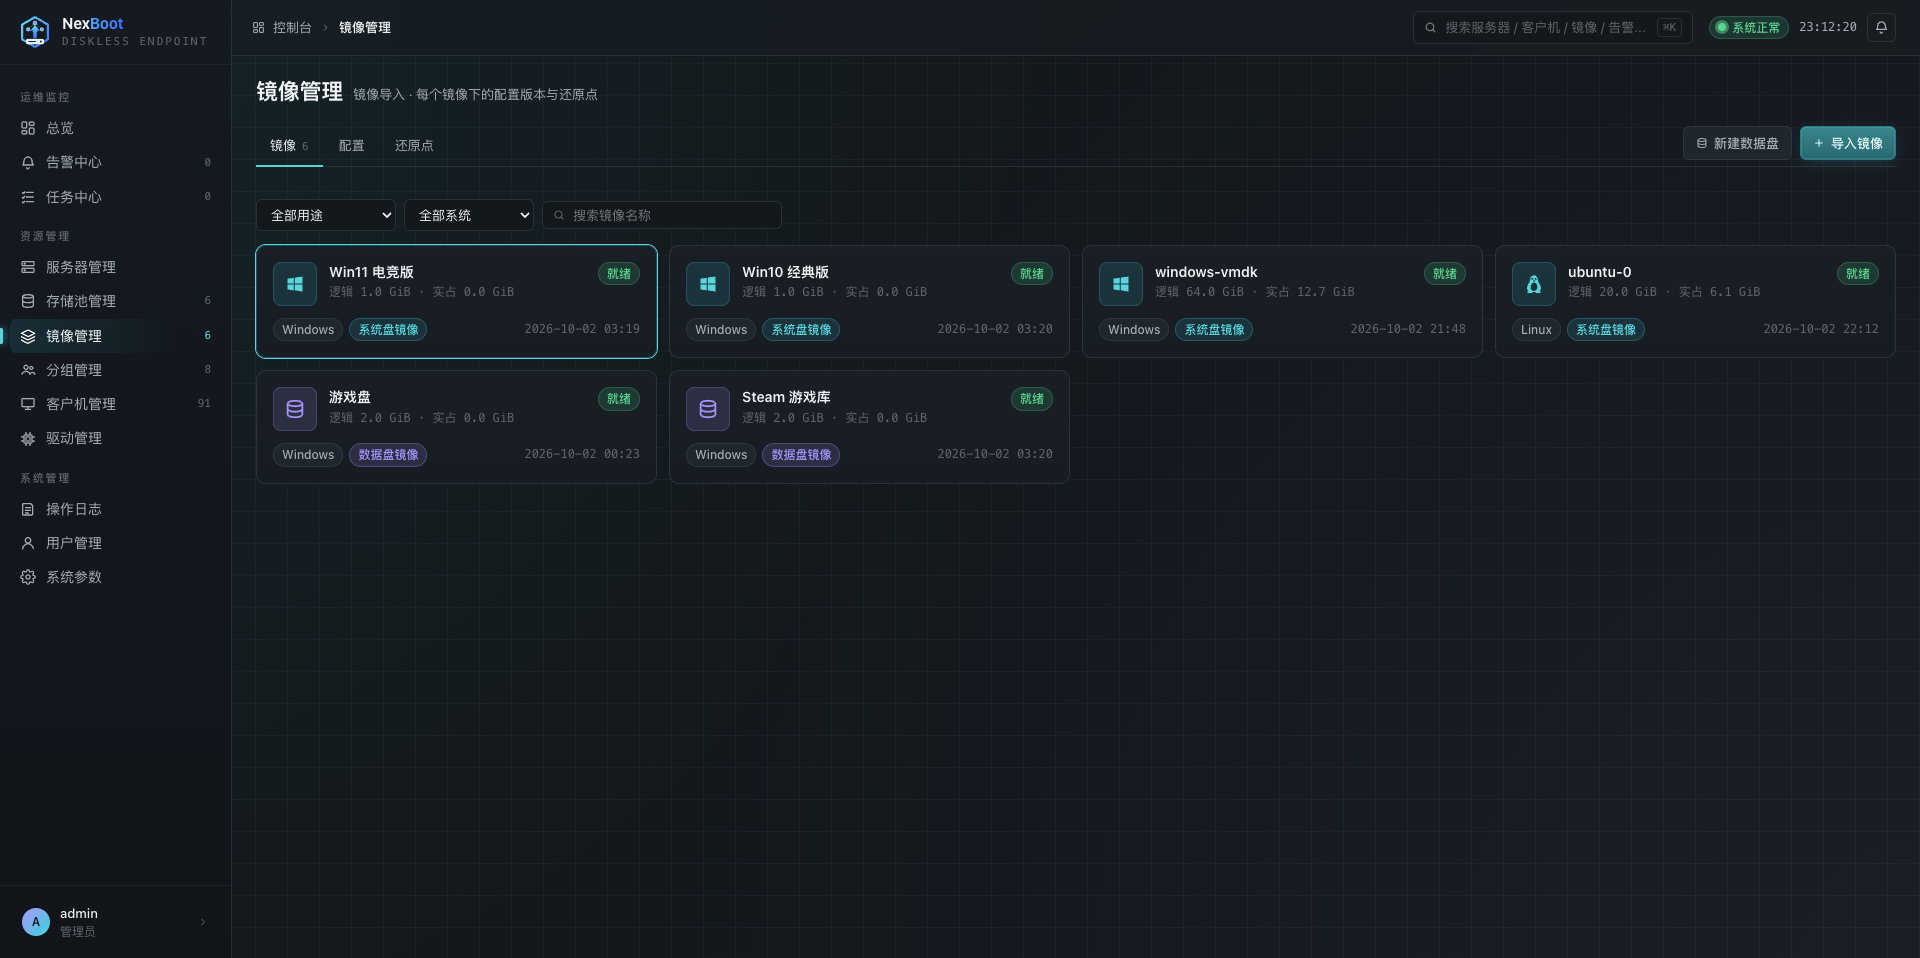This screenshot has width=1920, height=958.
Task: Click the 系统正常 status badge
Action: point(1748,28)
